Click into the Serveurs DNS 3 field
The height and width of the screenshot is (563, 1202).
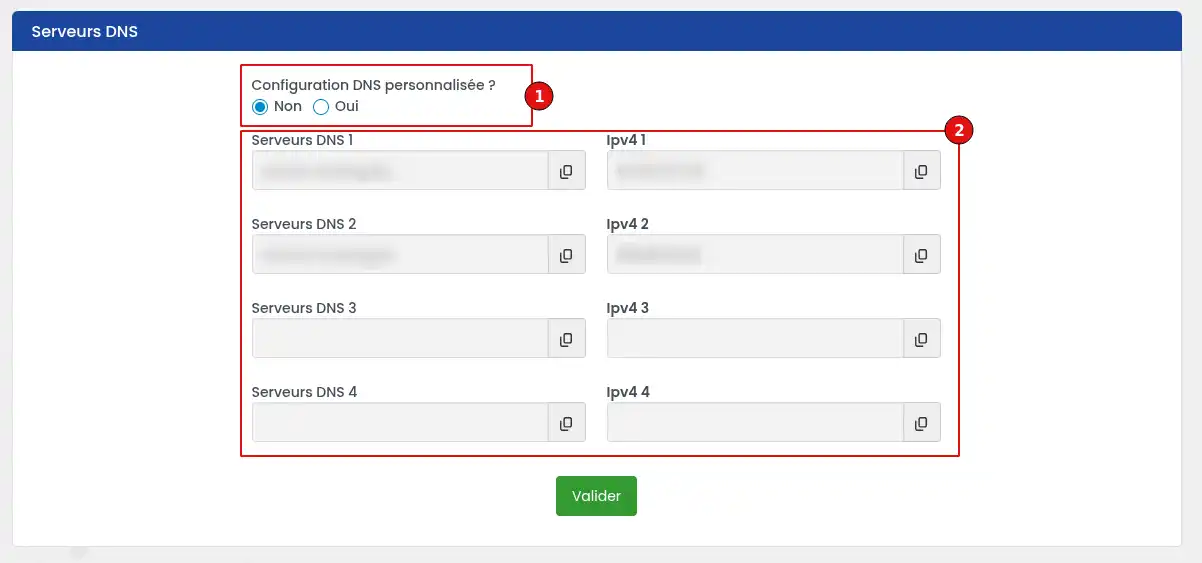[400, 339]
